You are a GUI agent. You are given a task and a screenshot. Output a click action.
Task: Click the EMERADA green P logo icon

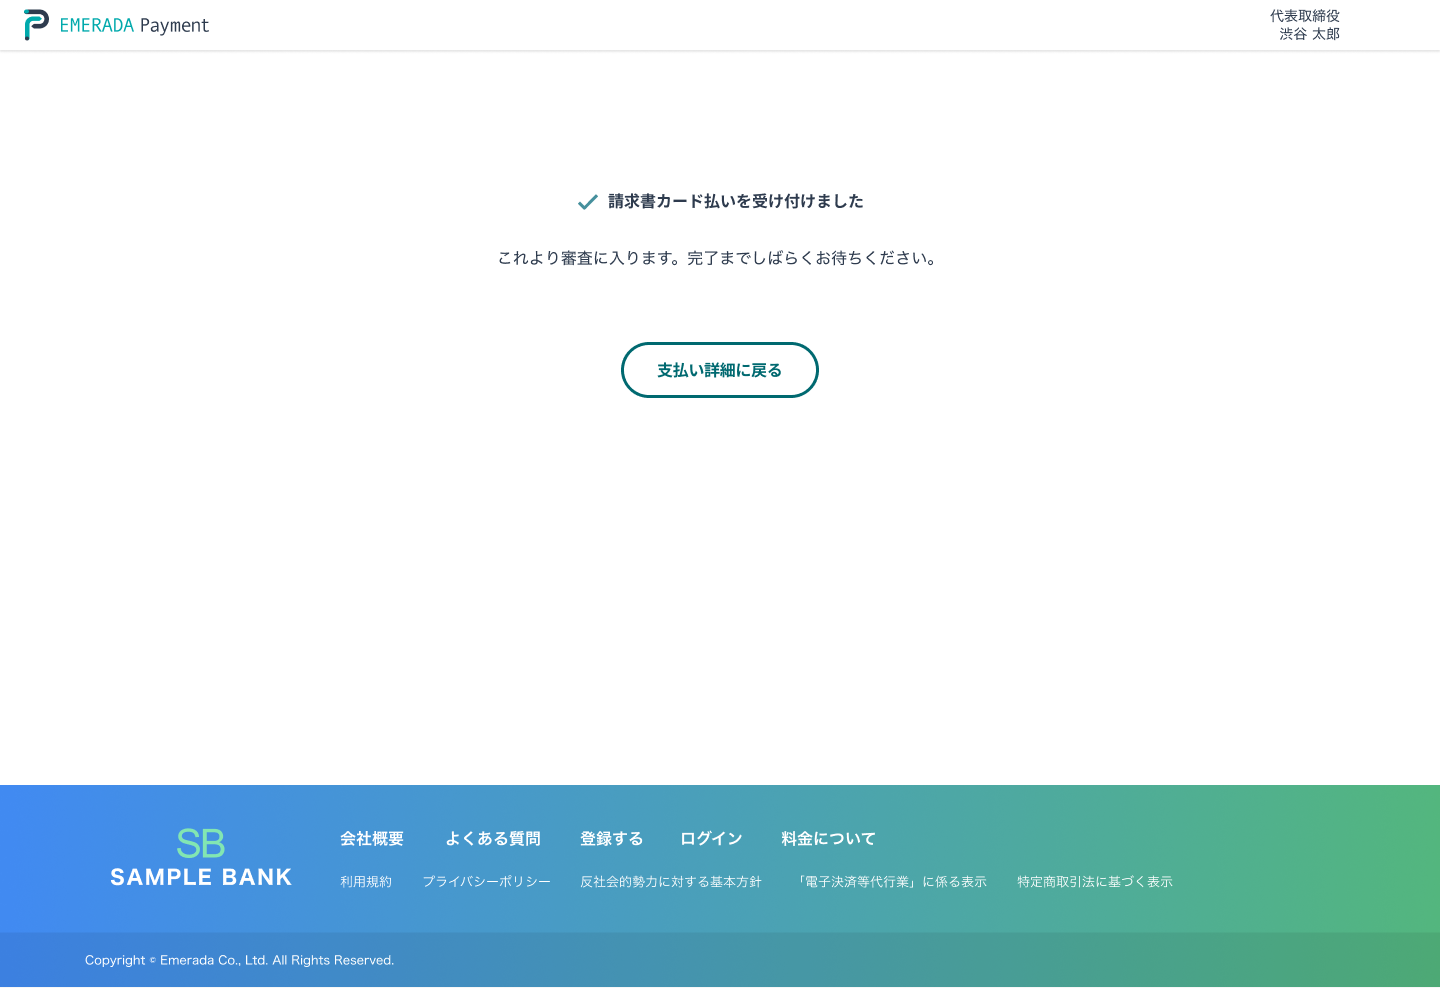coord(36,25)
